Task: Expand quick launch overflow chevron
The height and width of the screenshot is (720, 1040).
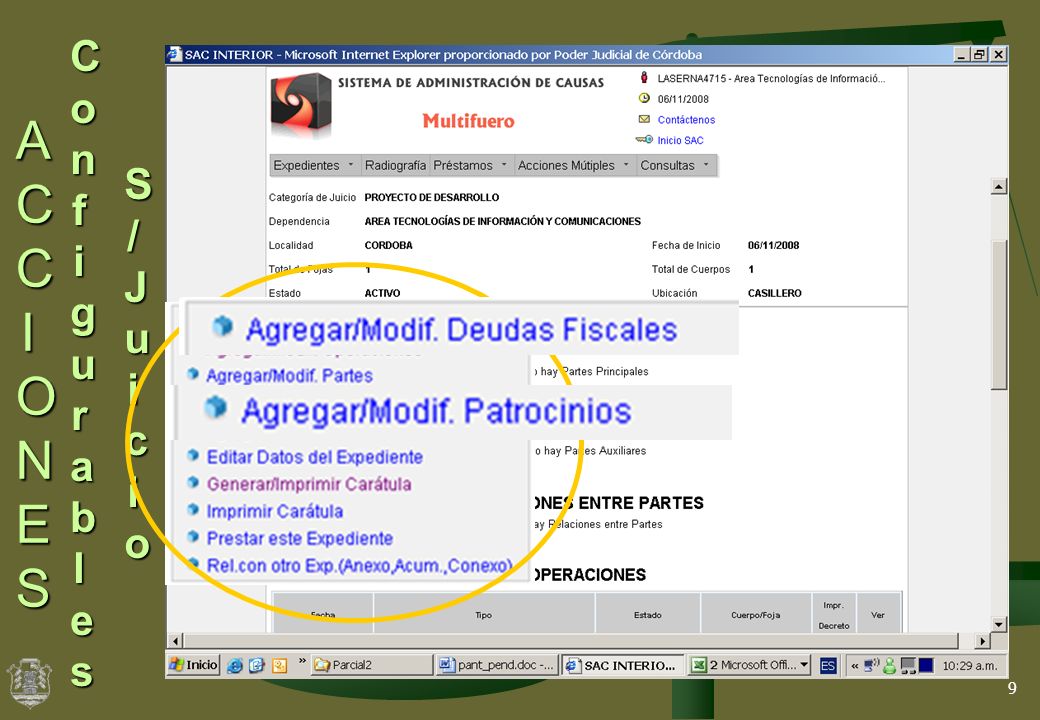Action: (302, 661)
